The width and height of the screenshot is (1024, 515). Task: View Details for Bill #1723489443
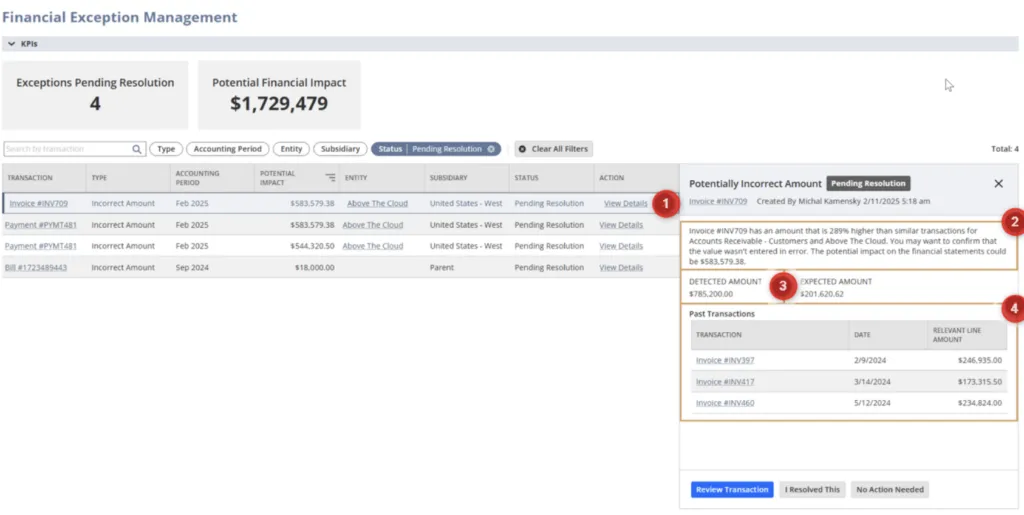point(621,268)
